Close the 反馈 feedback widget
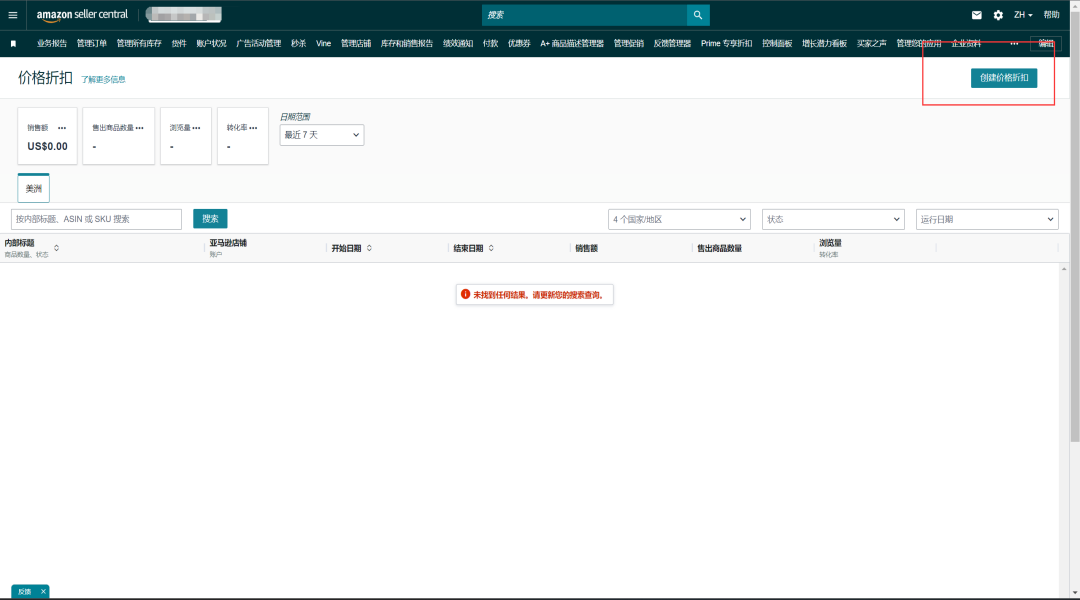The width and height of the screenshot is (1080, 600). (x=43, y=592)
